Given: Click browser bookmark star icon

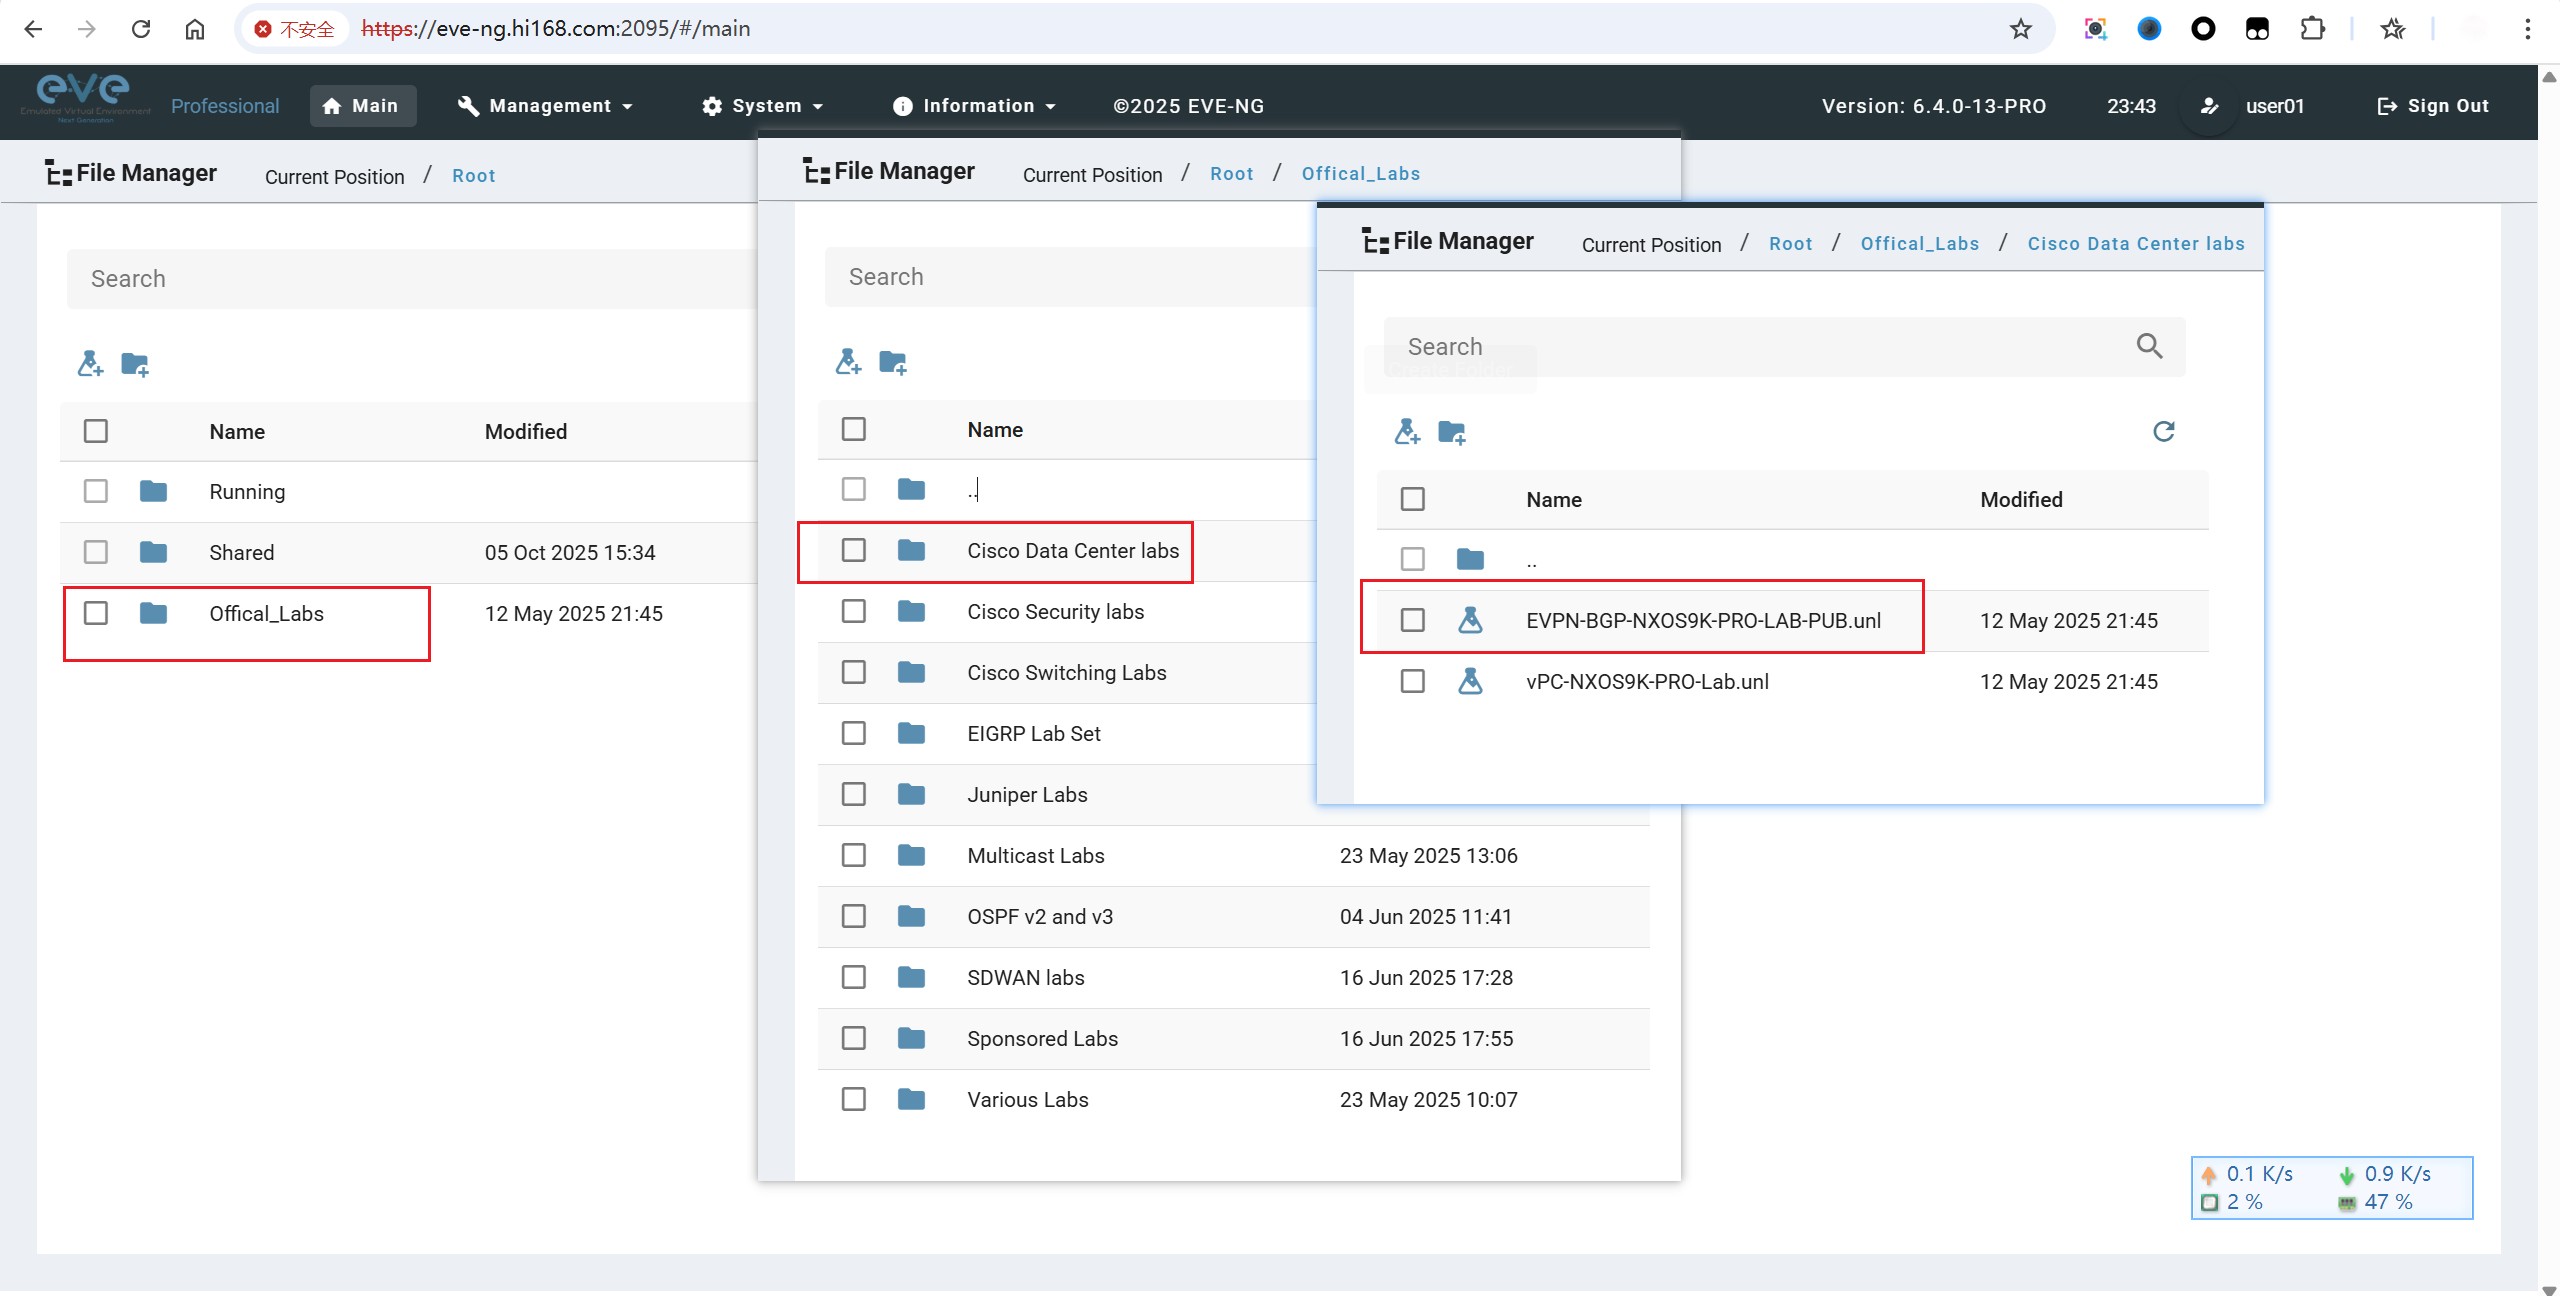Looking at the screenshot, I should 2021,29.
